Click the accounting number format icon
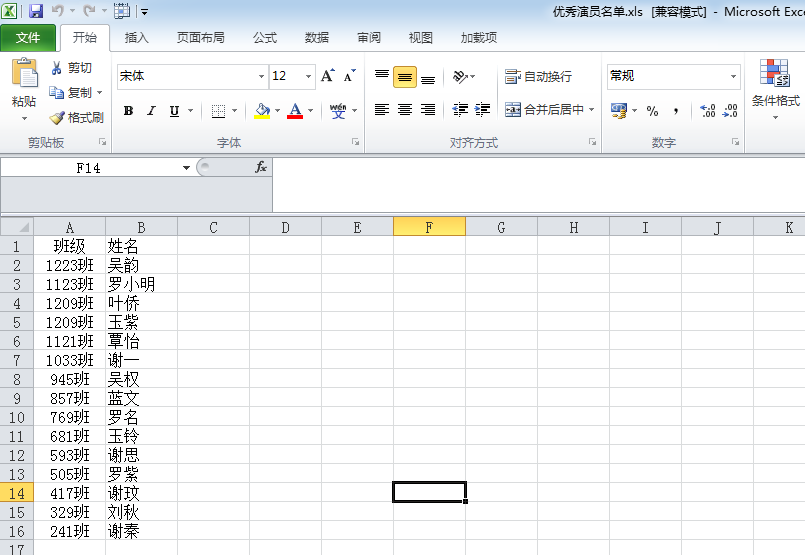 pyautogui.click(x=619, y=111)
